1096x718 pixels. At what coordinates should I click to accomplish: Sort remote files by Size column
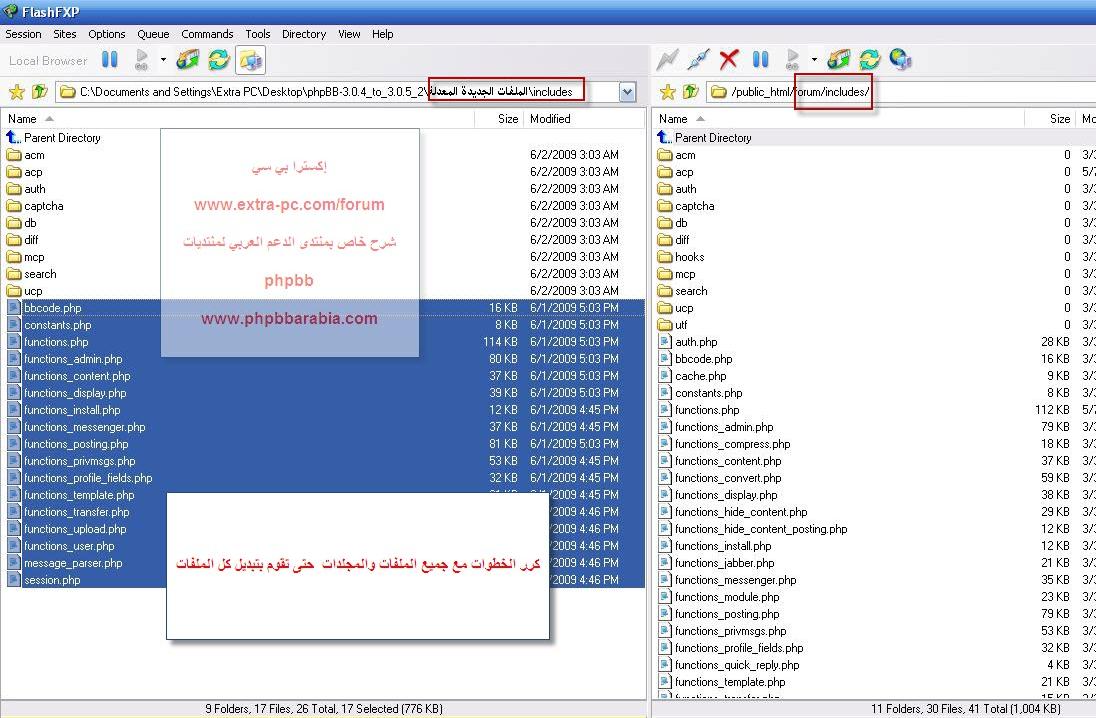pyautogui.click(x=1050, y=119)
